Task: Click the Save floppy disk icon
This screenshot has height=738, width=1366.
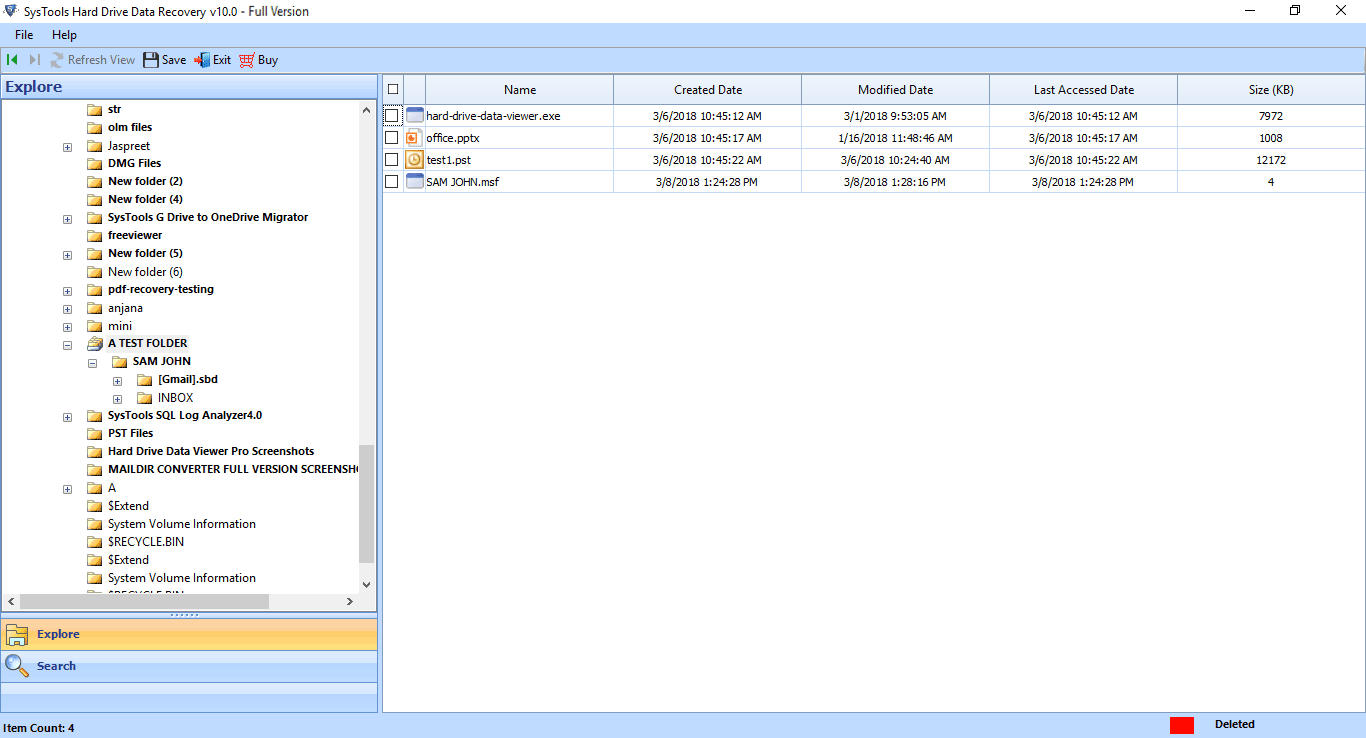Action: tap(151, 60)
